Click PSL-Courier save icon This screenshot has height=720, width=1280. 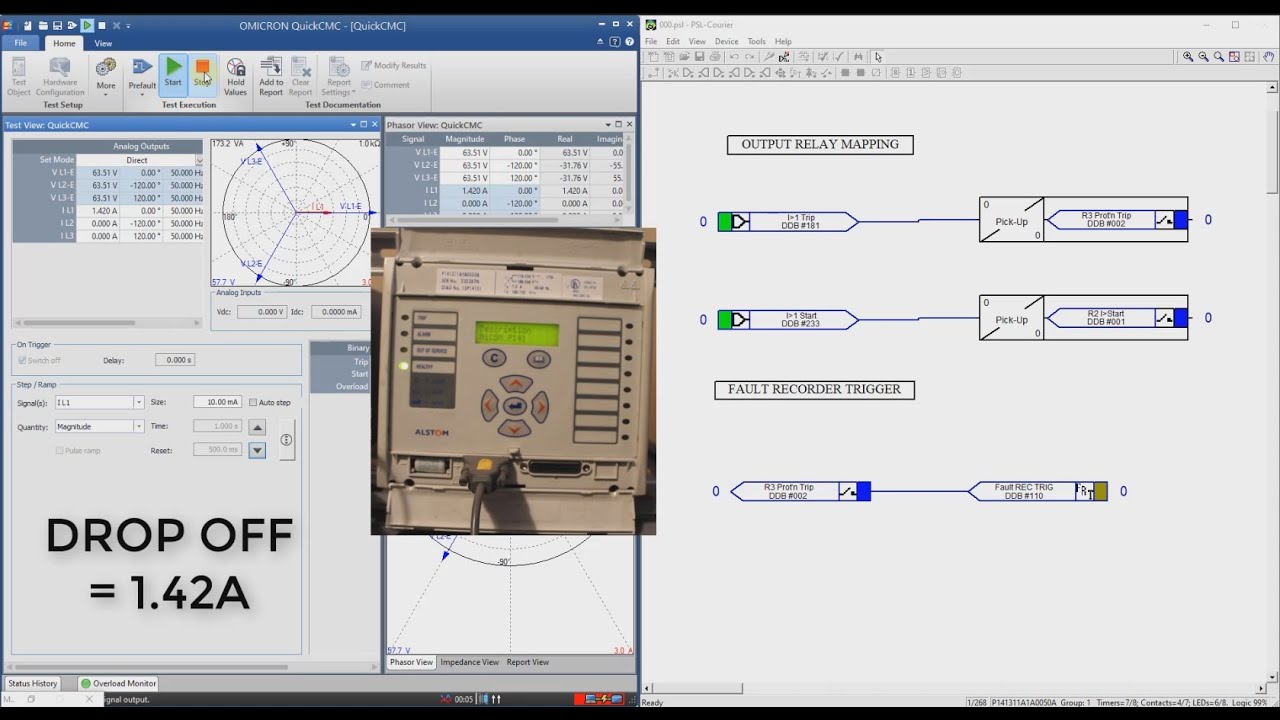coord(700,57)
